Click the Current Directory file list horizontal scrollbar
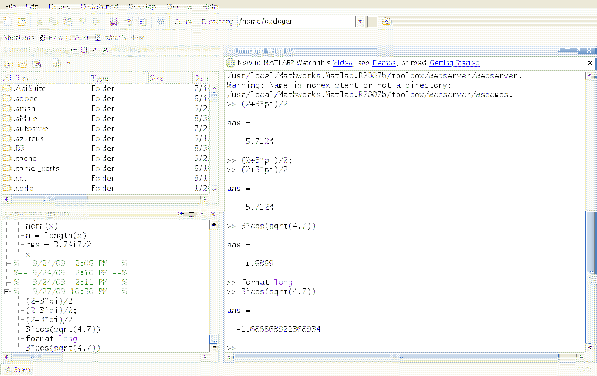Screen dimensions: 597x376 tap(105, 199)
